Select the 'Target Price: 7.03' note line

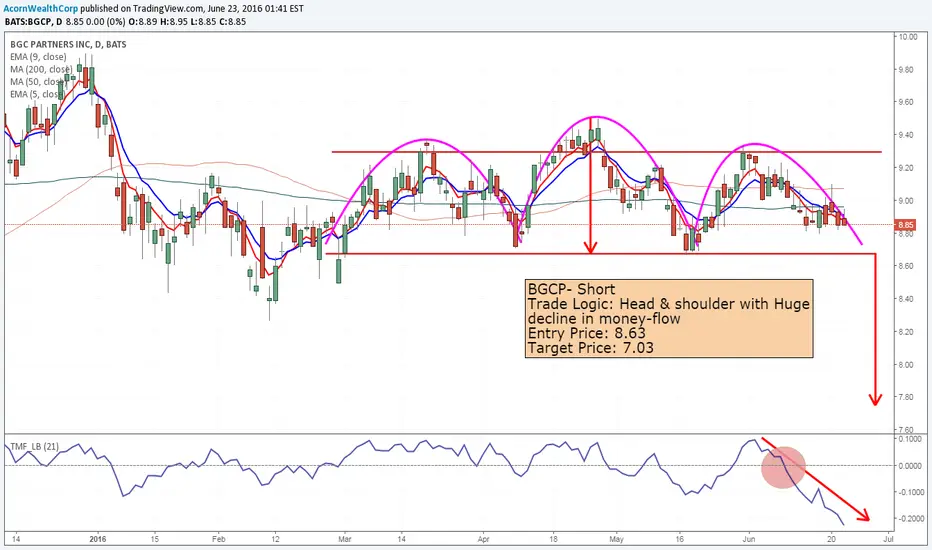[x=591, y=348]
